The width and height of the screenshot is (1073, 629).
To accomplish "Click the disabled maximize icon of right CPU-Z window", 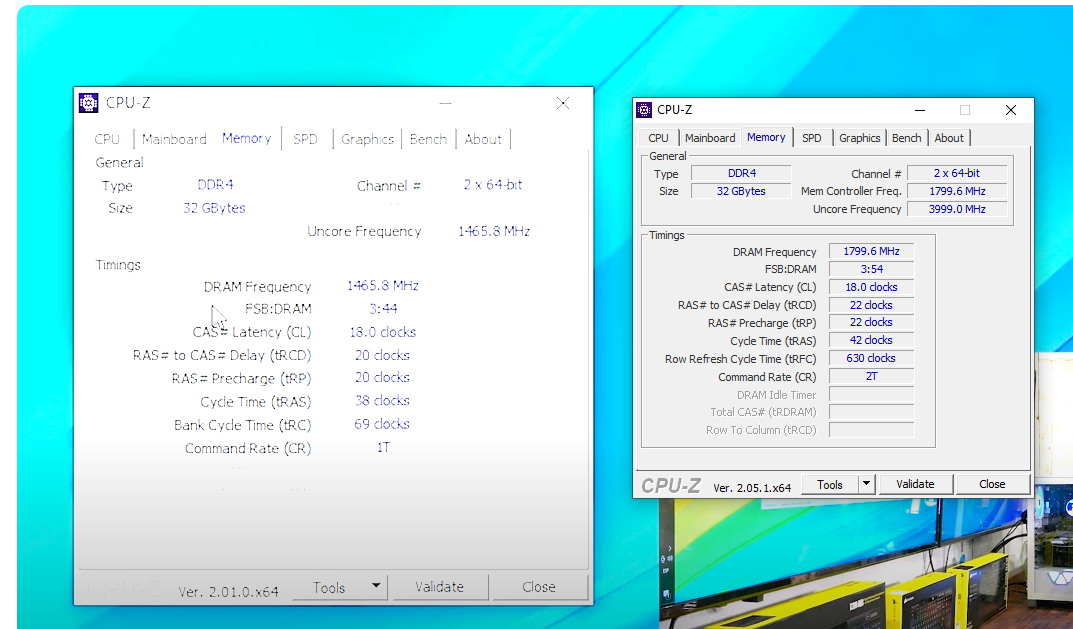I will 965,110.
